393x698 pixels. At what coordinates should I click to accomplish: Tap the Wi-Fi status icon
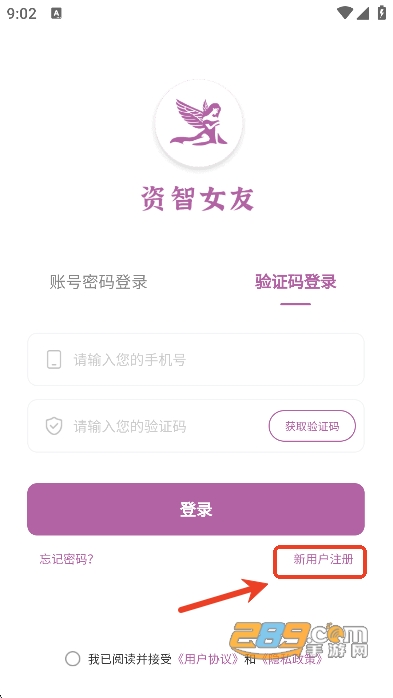[x=344, y=13]
